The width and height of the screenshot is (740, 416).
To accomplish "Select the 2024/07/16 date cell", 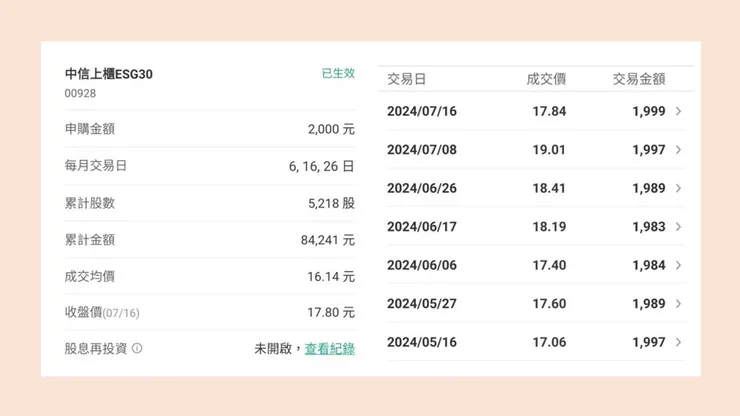I will 422,111.
